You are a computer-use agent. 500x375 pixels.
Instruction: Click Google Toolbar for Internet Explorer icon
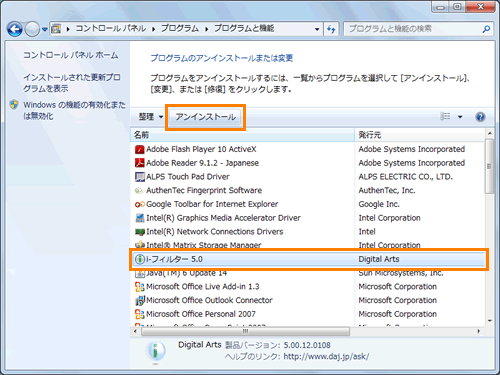140,204
